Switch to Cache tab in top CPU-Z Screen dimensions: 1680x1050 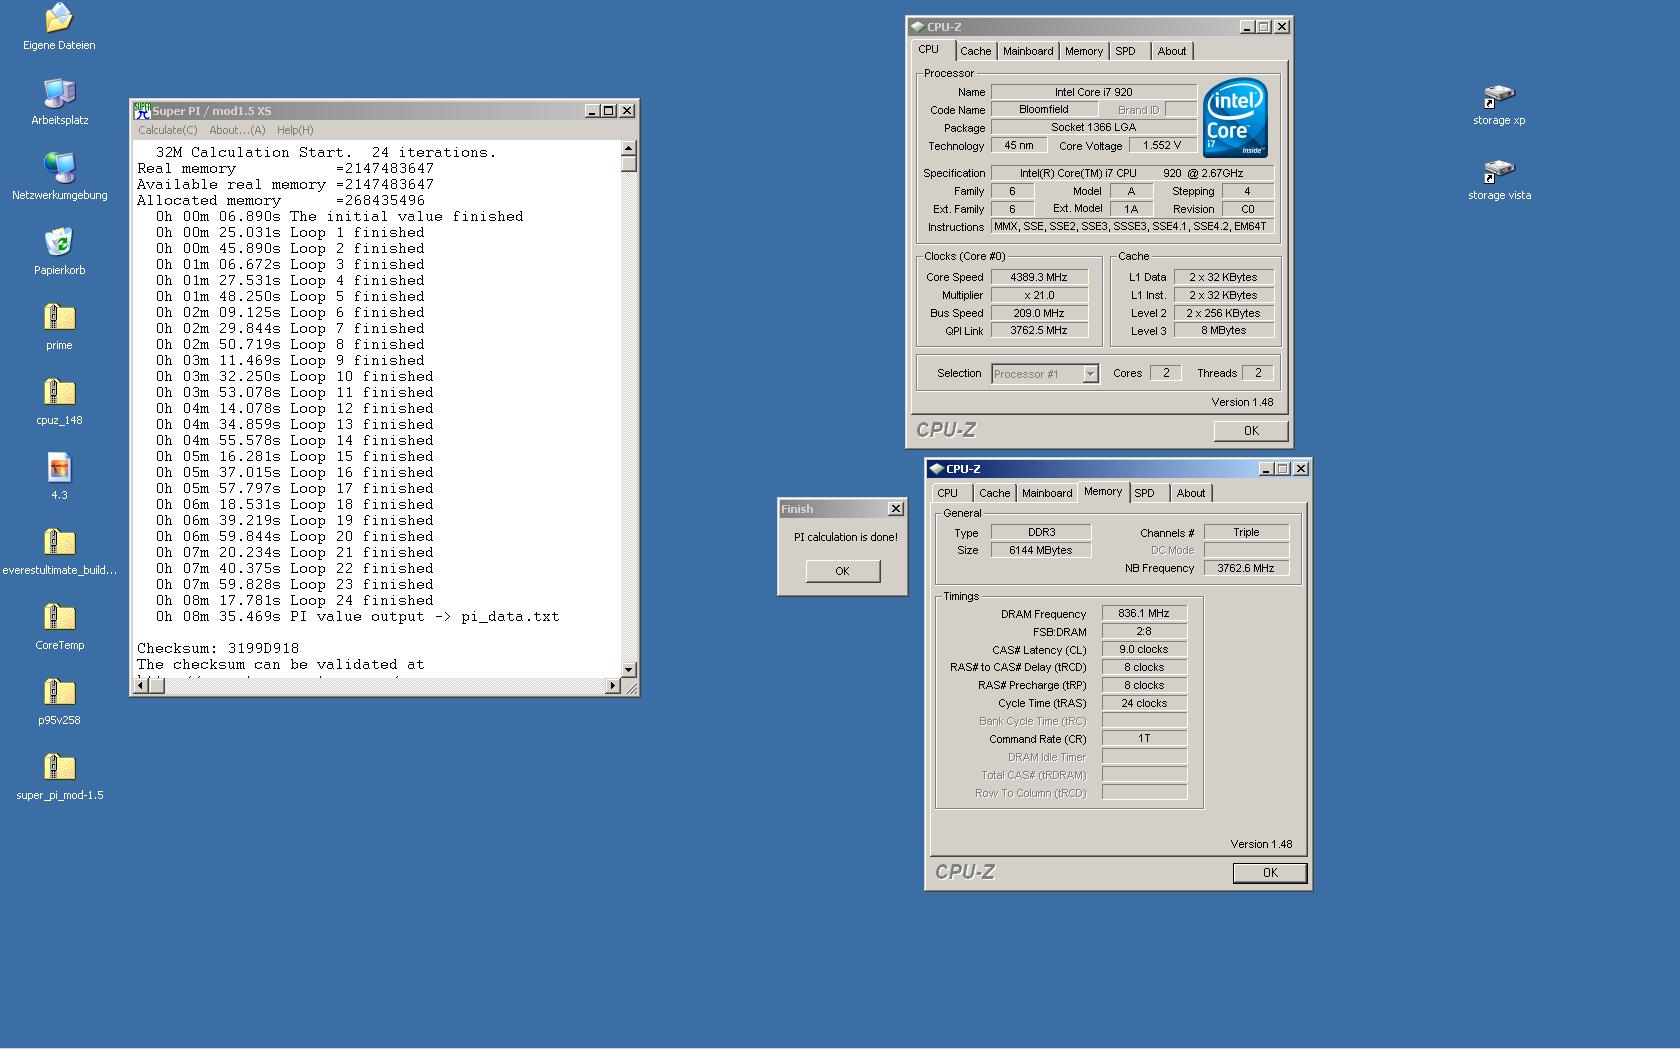pos(975,51)
